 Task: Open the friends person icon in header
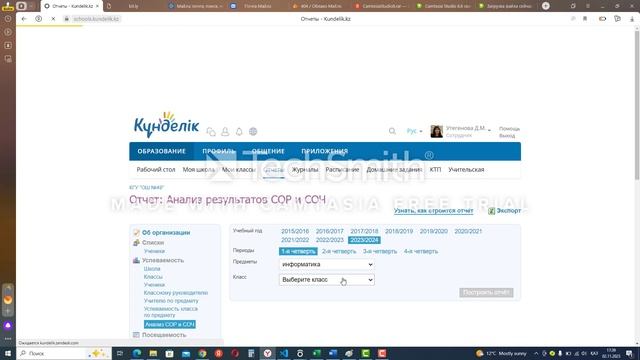click(x=225, y=131)
